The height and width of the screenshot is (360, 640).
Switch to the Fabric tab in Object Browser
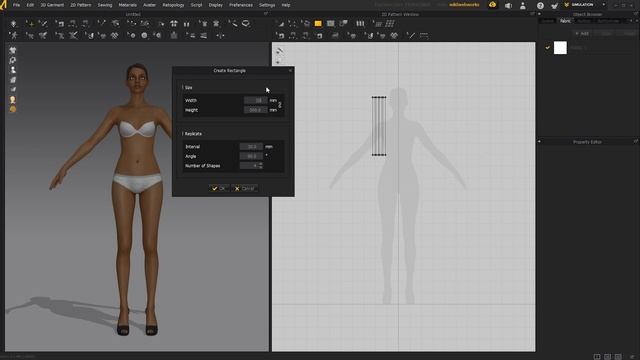[565, 21]
